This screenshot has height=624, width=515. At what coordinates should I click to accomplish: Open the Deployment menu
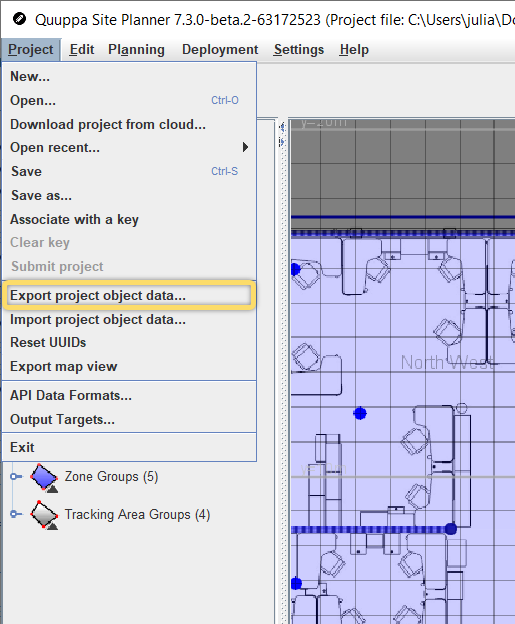click(220, 50)
